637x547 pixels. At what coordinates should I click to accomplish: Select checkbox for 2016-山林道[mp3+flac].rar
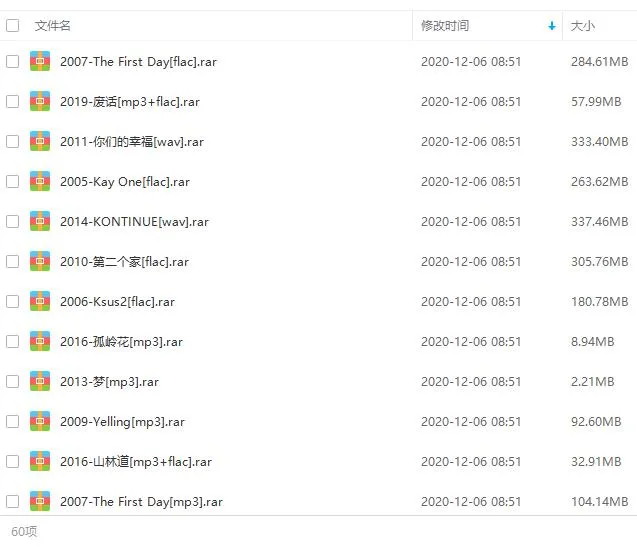[x=13, y=461]
